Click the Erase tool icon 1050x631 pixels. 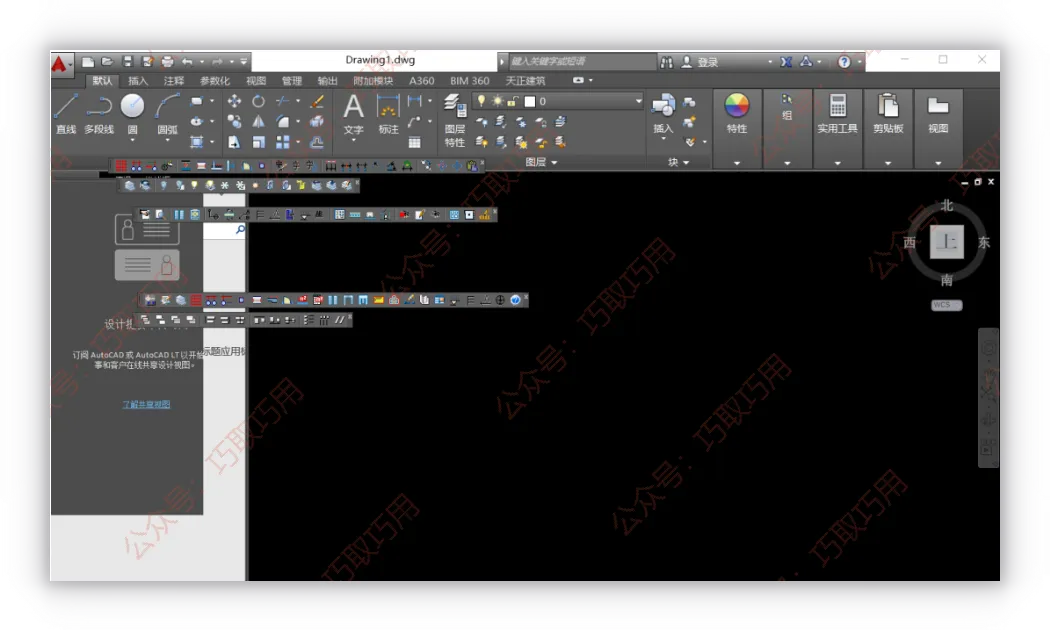point(317,101)
